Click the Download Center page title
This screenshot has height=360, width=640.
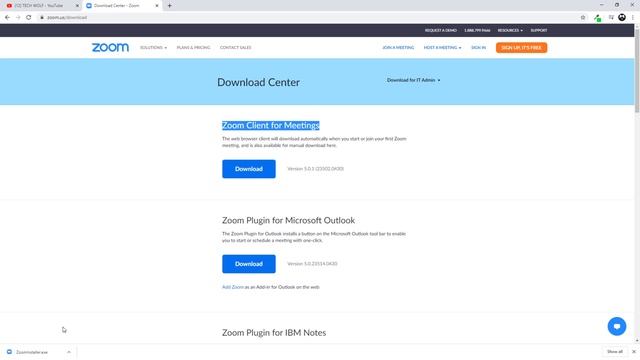pyautogui.click(x=258, y=82)
